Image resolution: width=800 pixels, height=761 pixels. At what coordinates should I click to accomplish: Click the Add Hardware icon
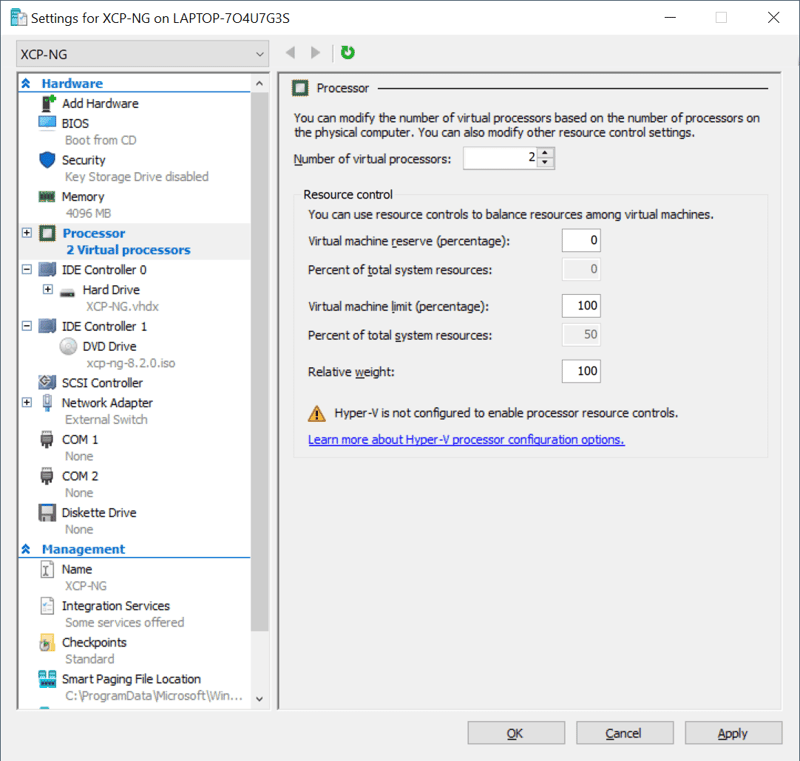(x=47, y=103)
